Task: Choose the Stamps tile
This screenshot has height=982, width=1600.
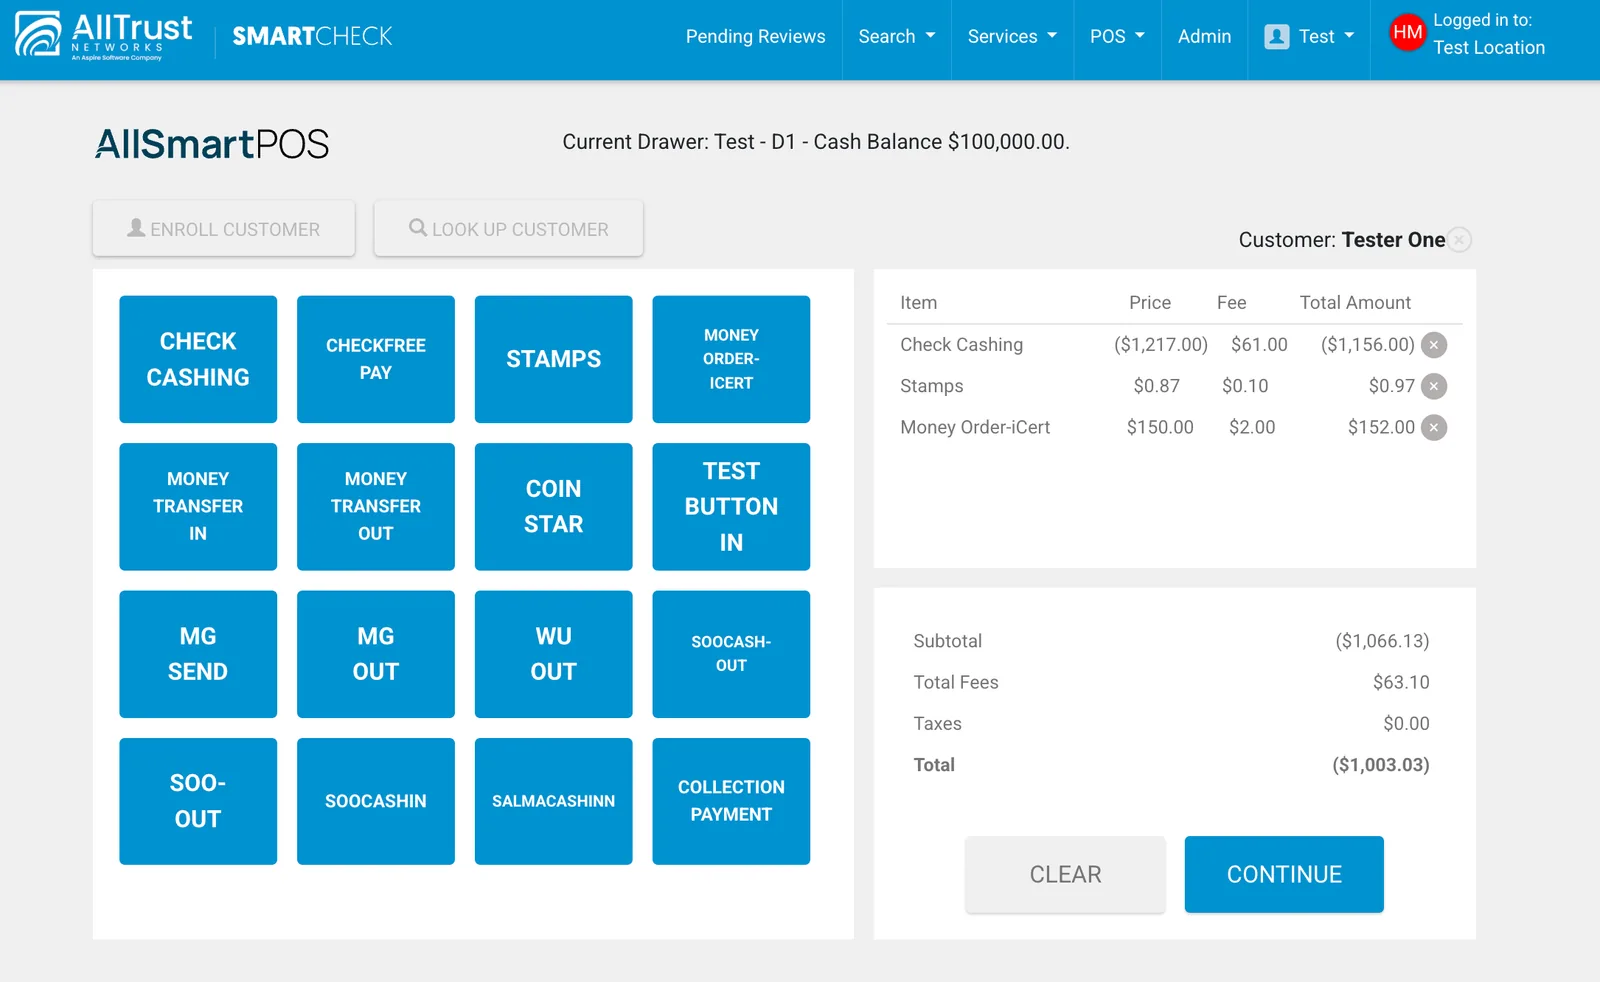Action: 553,359
